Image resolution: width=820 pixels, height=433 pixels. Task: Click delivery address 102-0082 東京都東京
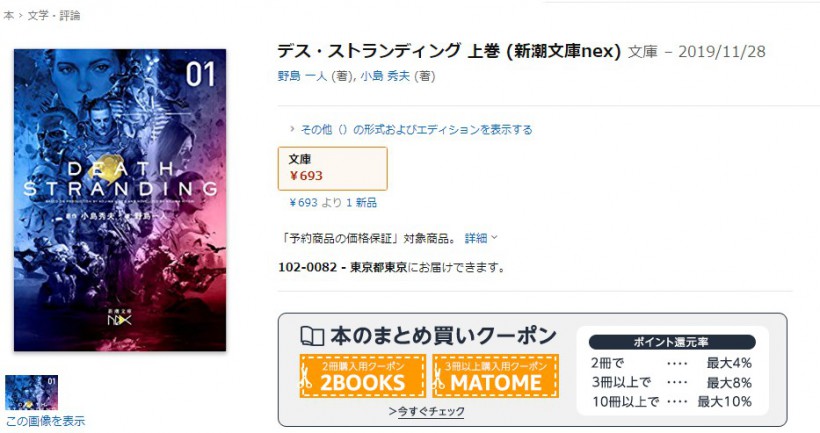coord(343,267)
